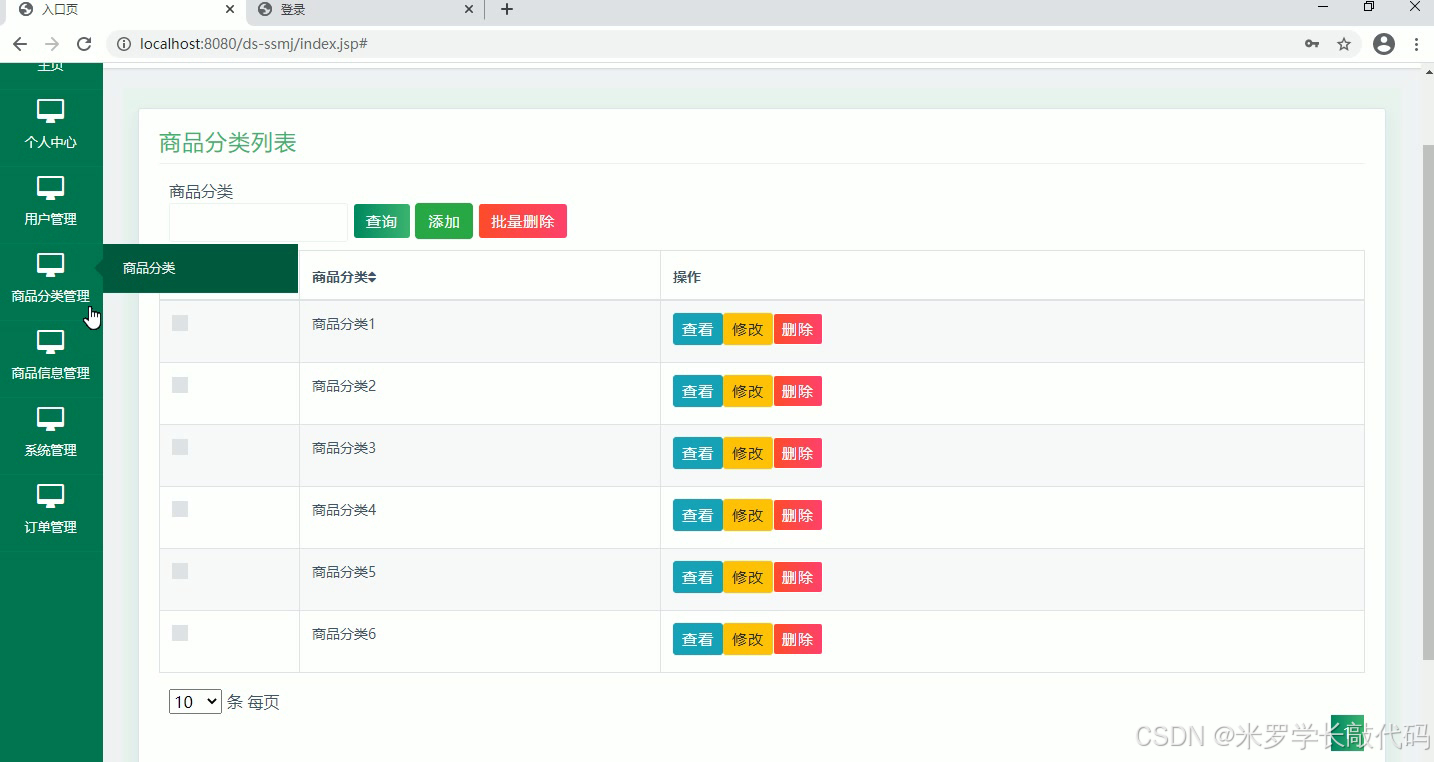
Task: Open the 商品分类管理 monitor icon
Action: pyautogui.click(x=50, y=264)
